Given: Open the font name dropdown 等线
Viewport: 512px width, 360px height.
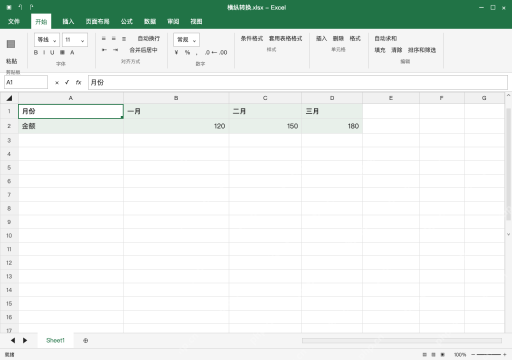Looking at the screenshot, I should tap(47, 40).
